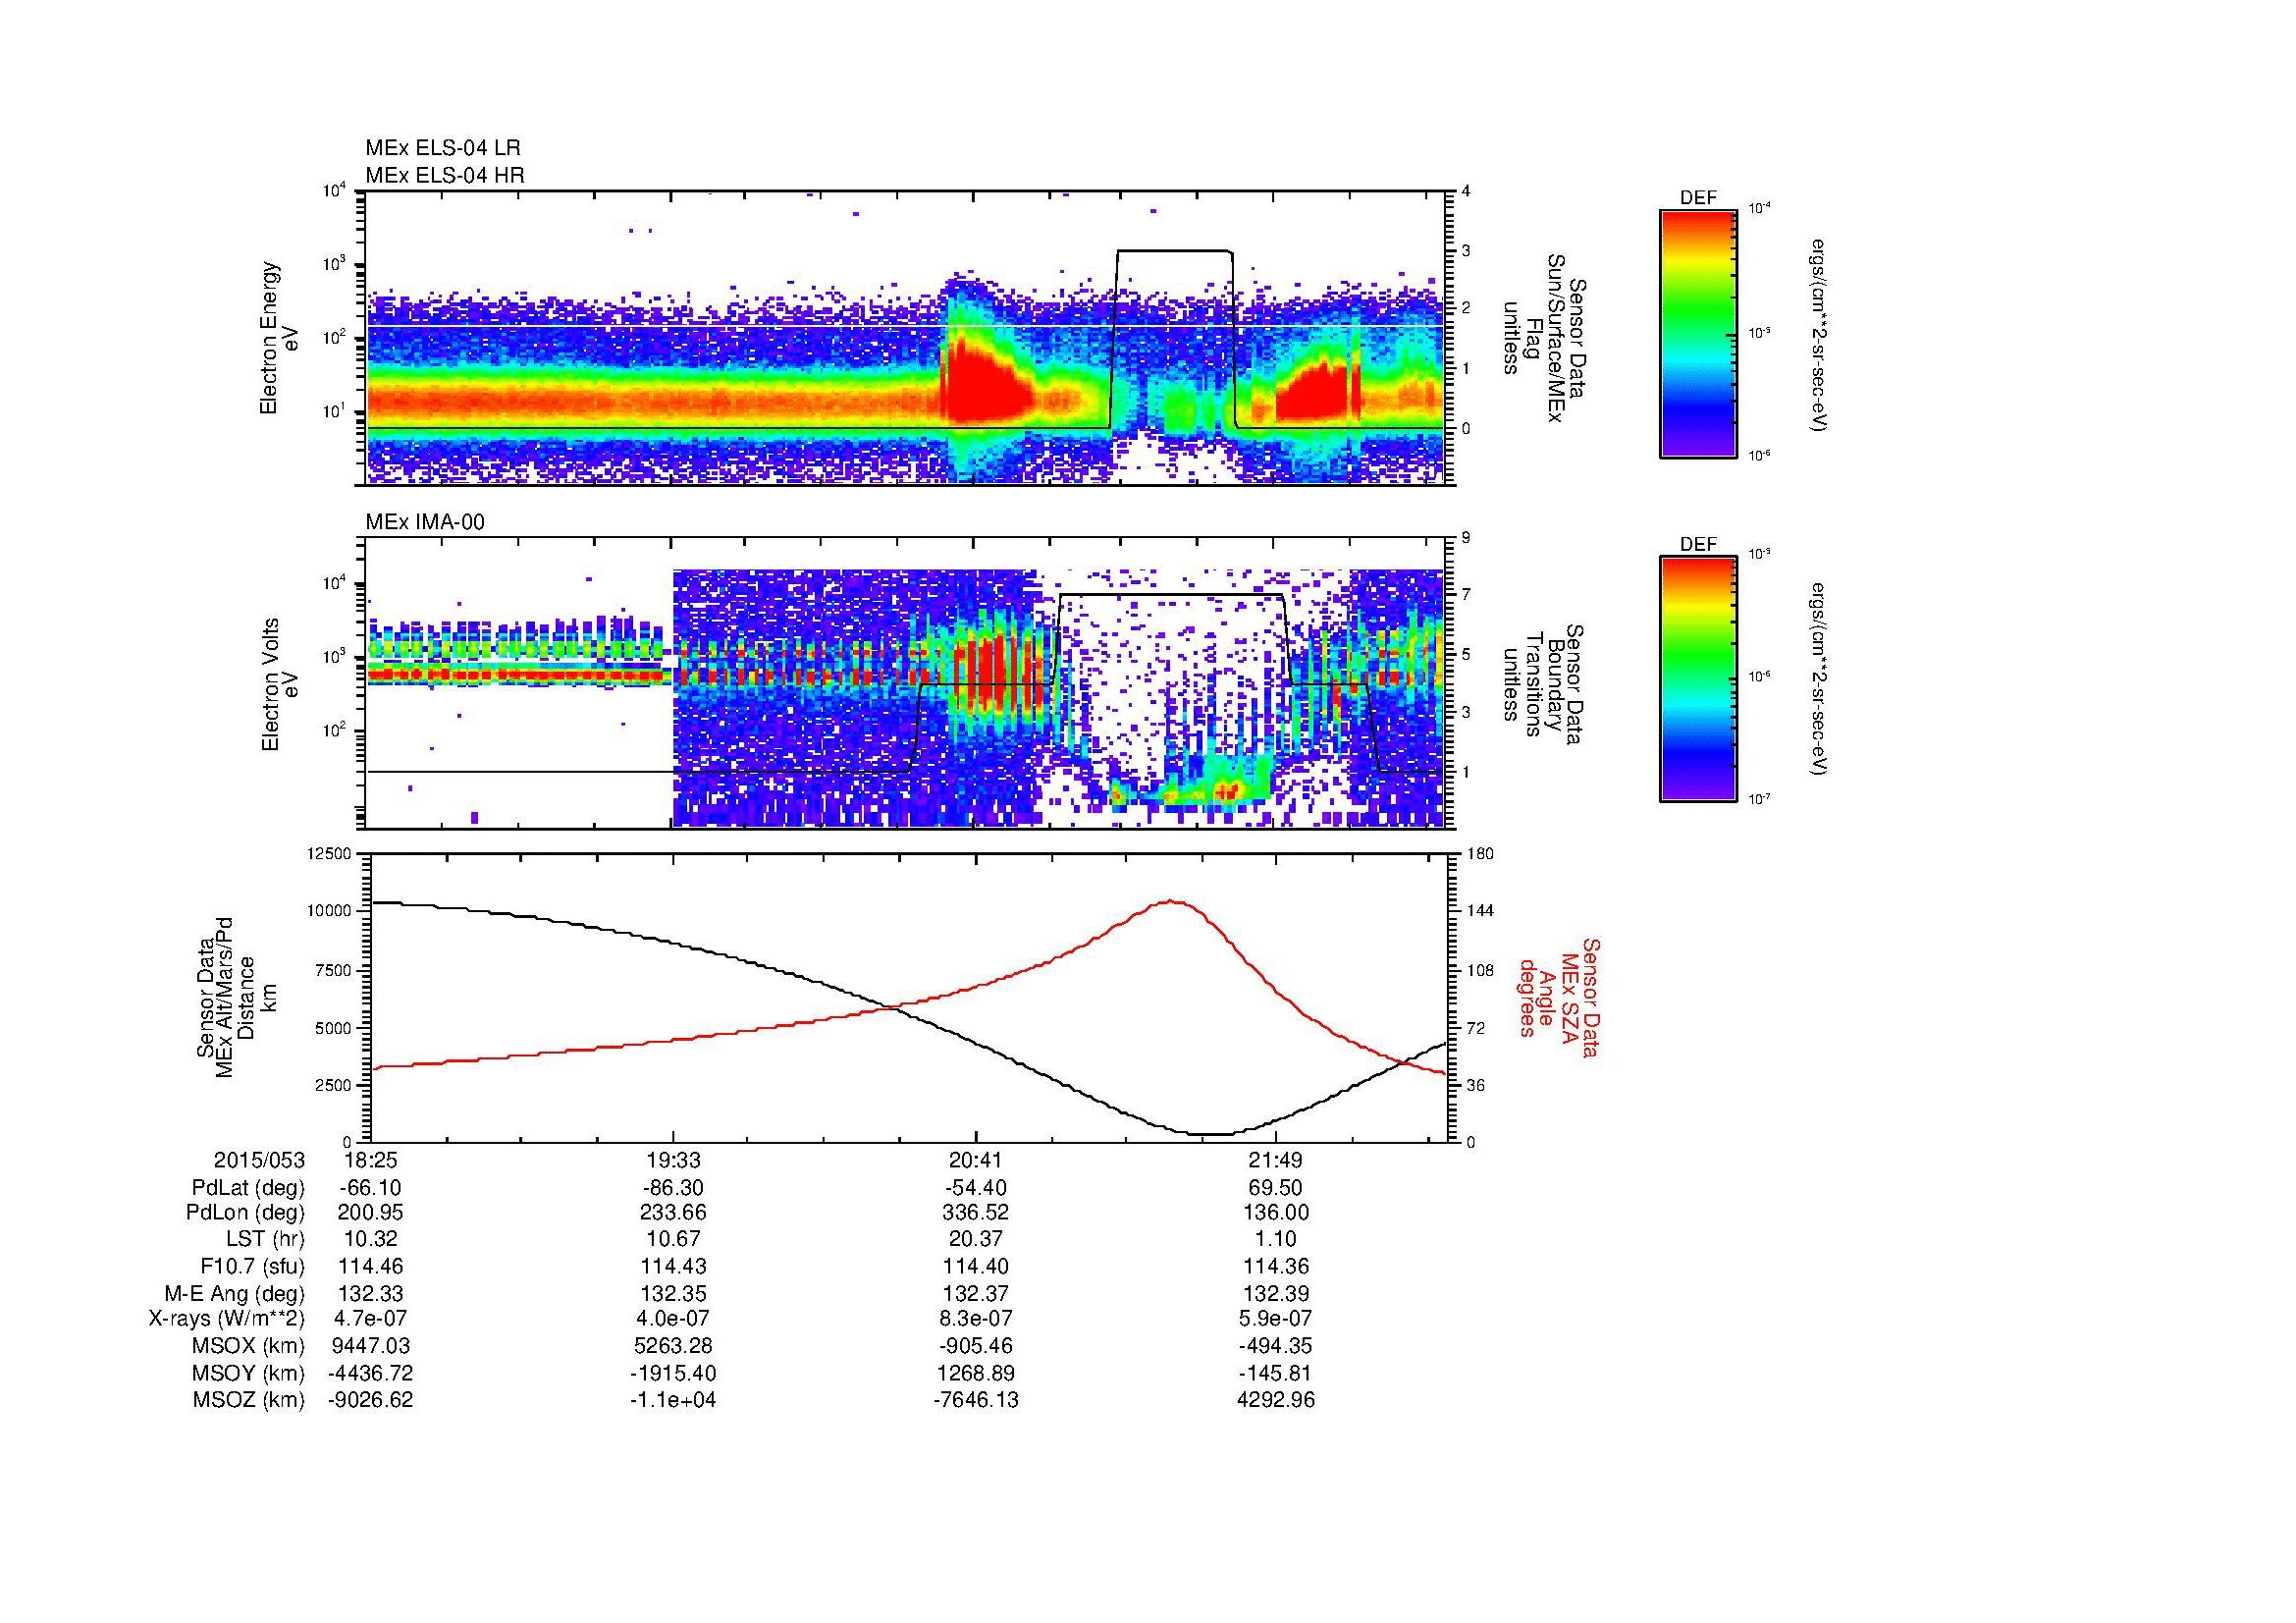
Task: Click the red 'MEx SZA Angle degrees' label
Action: coord(1558,998)
